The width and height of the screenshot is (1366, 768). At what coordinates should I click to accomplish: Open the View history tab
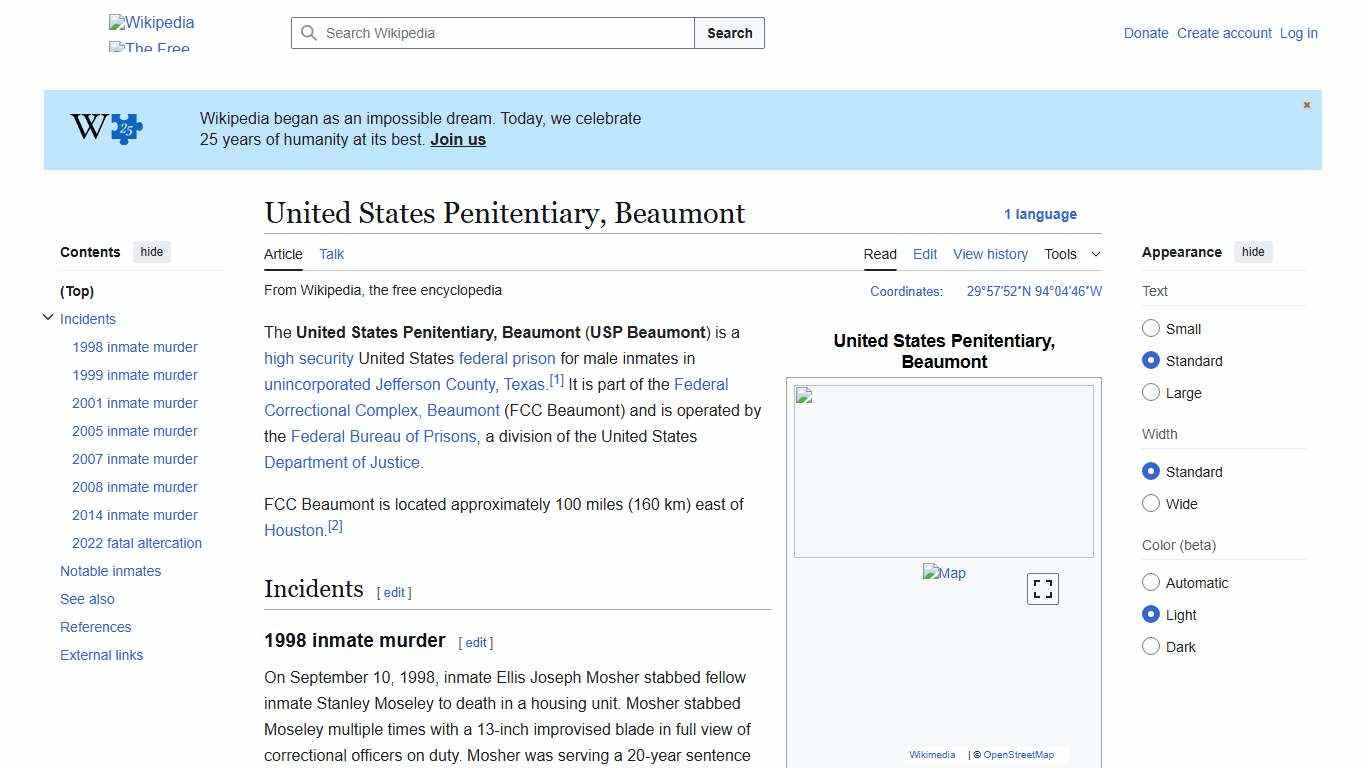point(990,254)
